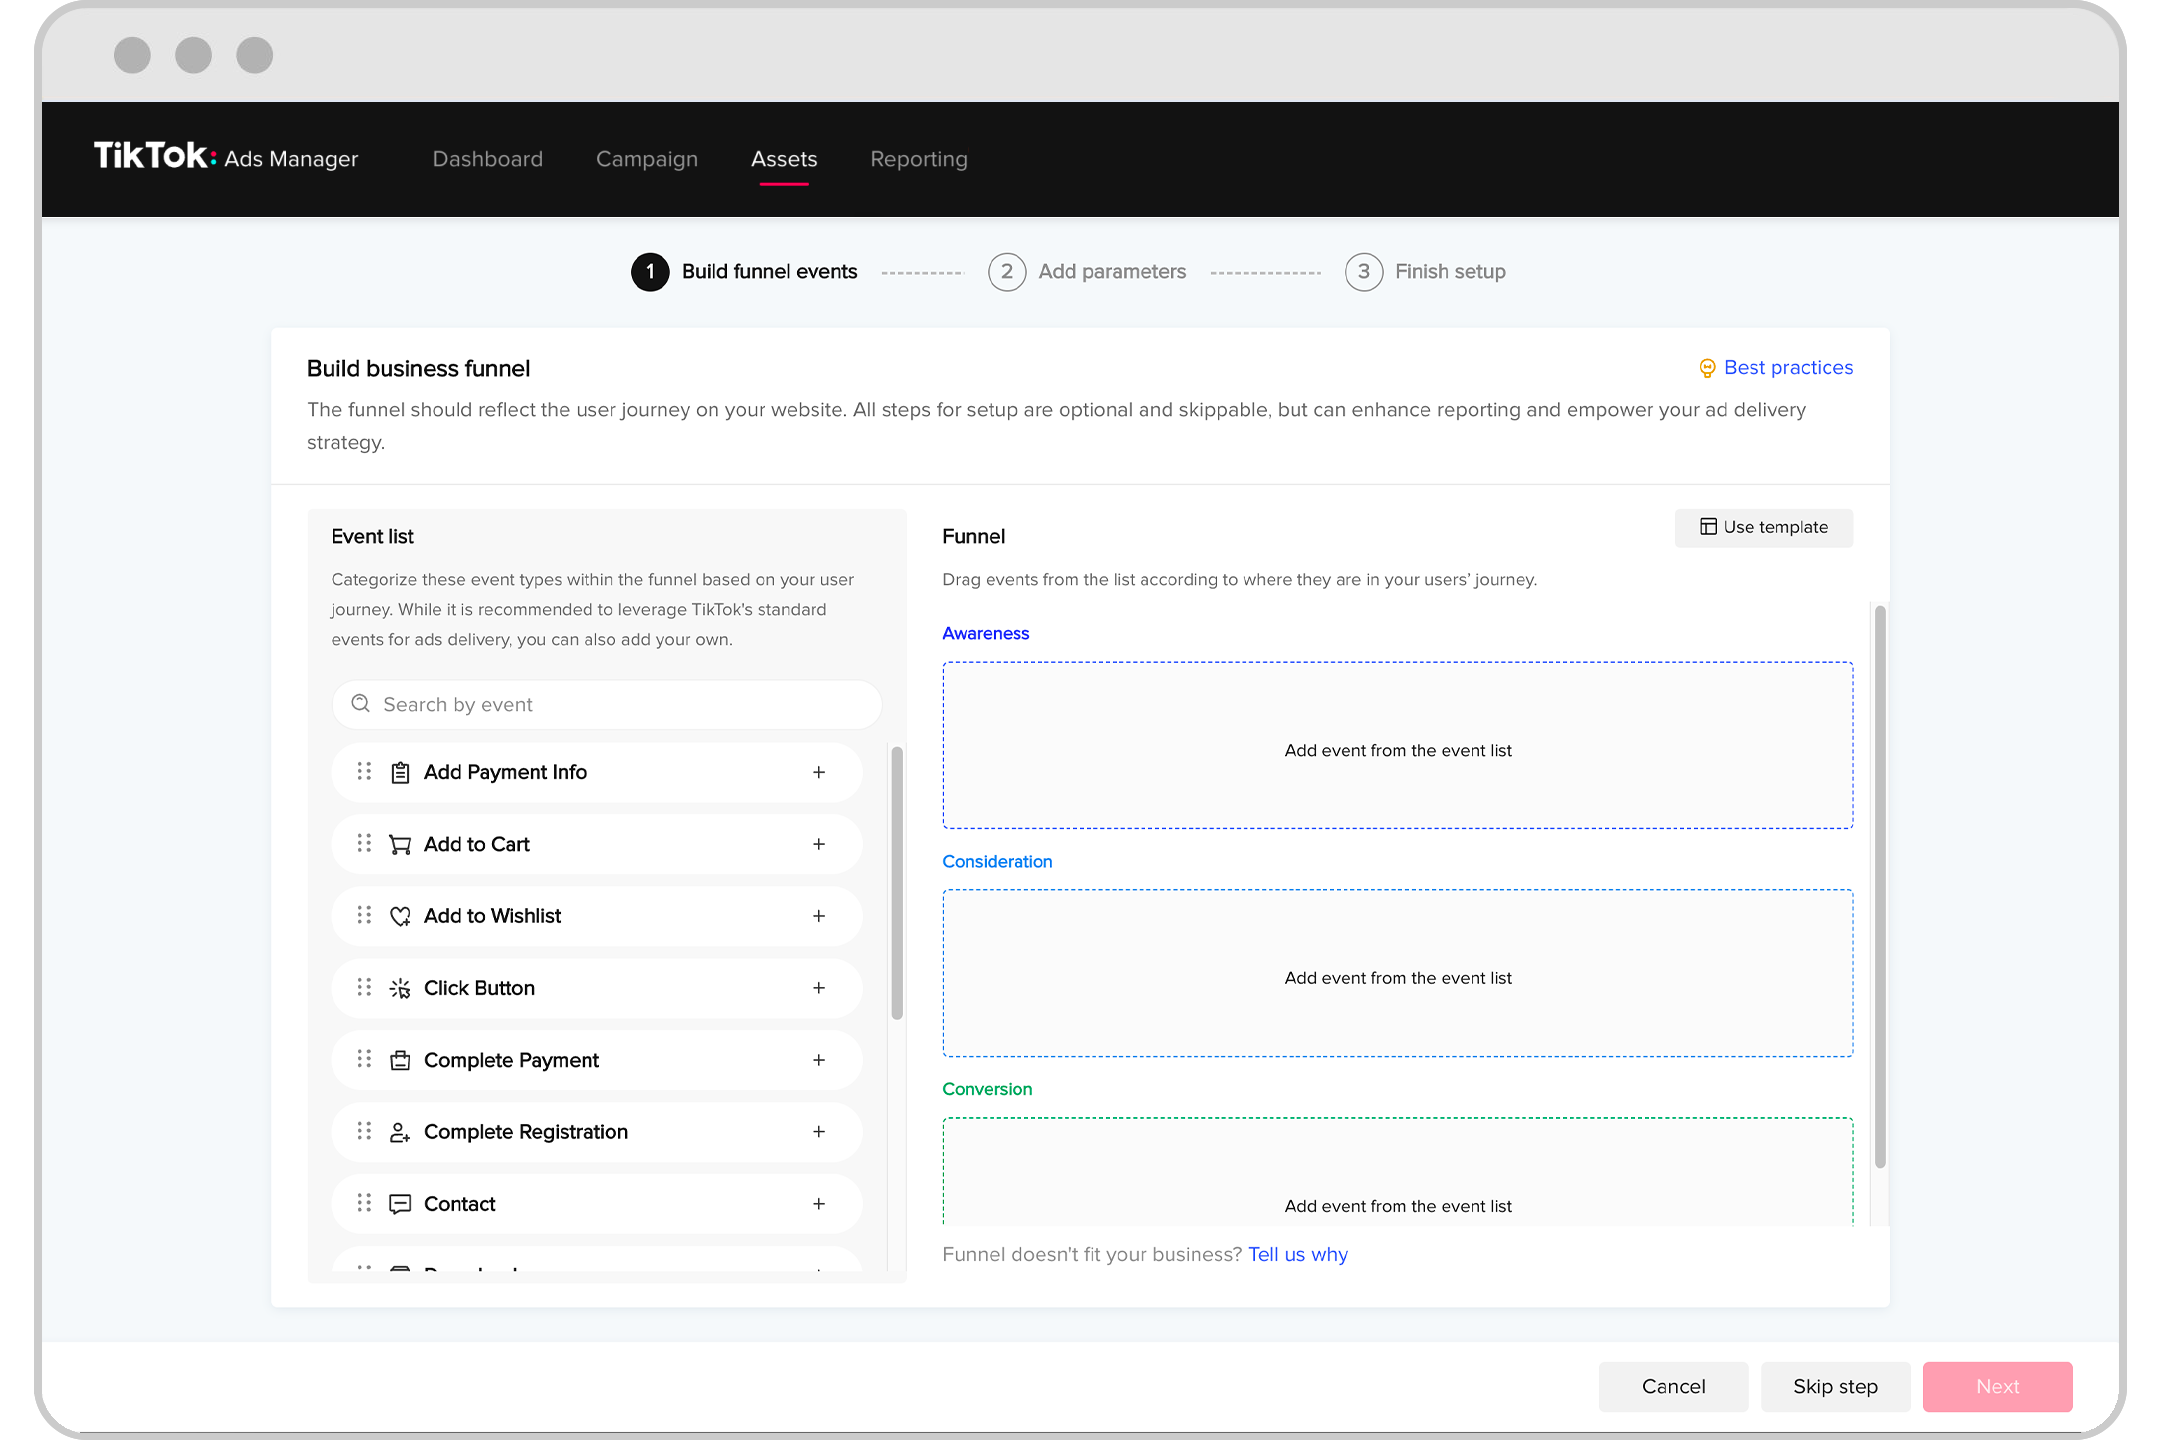The height and width of the screenshot is (1440, 2160).
Task: Open the Dashboard tab
Action: [x=487, y=159]
